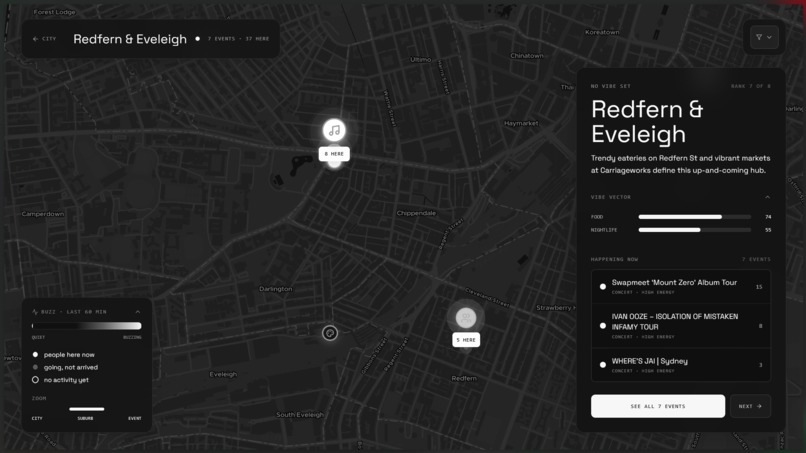Go to Next suburb
Image resolution: width=806 pixels, height=453 pixels.
click(750, 406)
